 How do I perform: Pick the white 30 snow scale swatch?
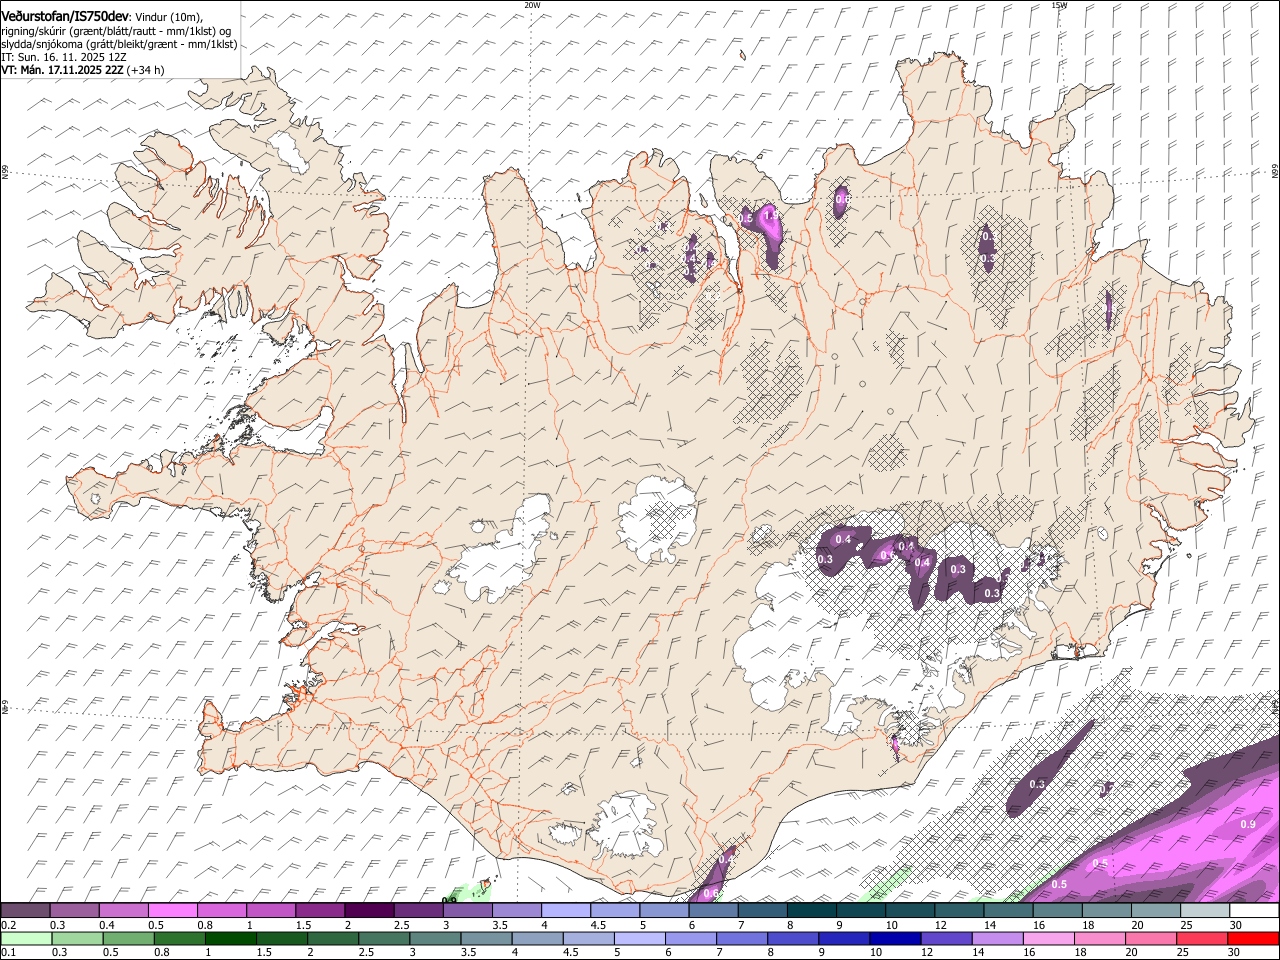click(x=1255, y=911)
